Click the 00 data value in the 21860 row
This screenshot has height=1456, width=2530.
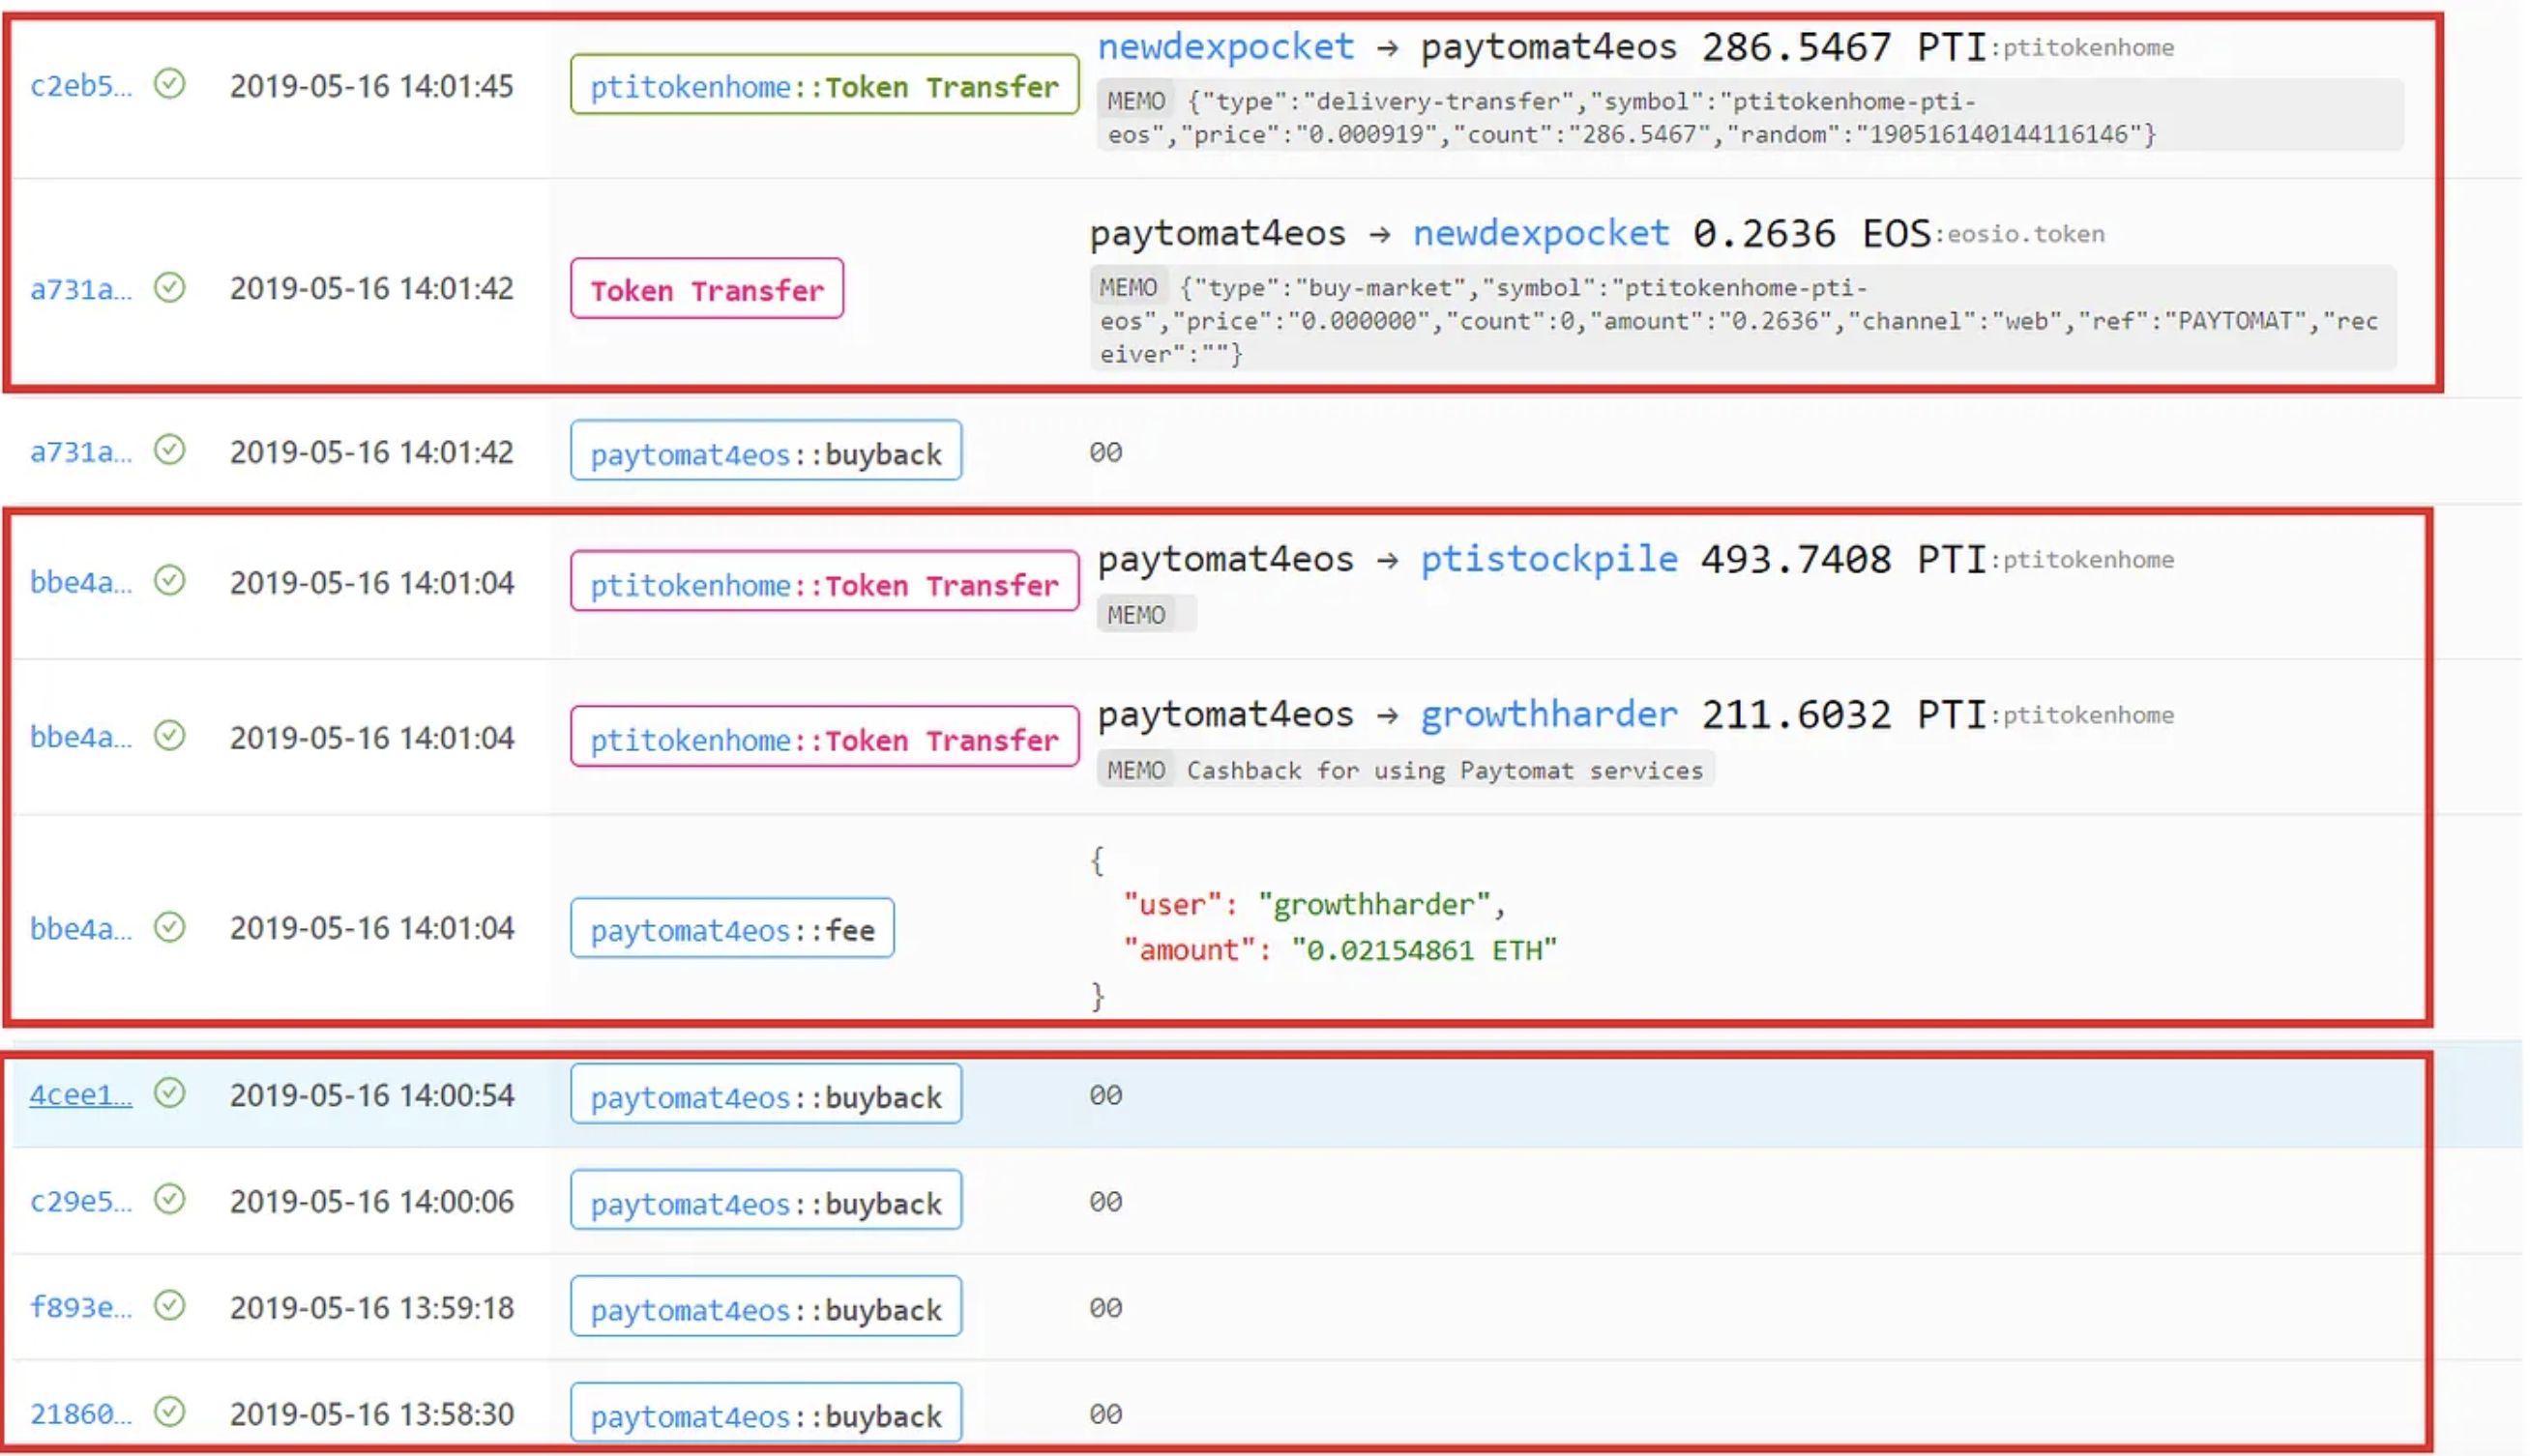(x=1105, y=1414)
